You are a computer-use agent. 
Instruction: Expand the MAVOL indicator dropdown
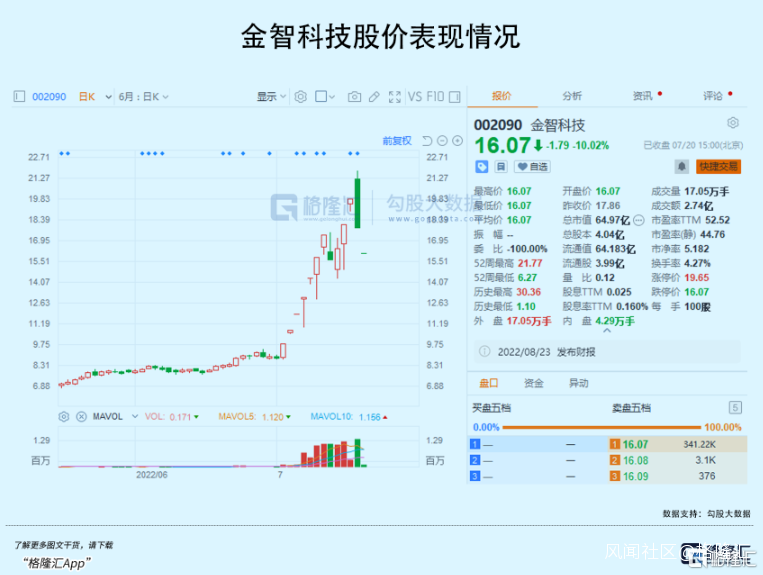[135, 417]
